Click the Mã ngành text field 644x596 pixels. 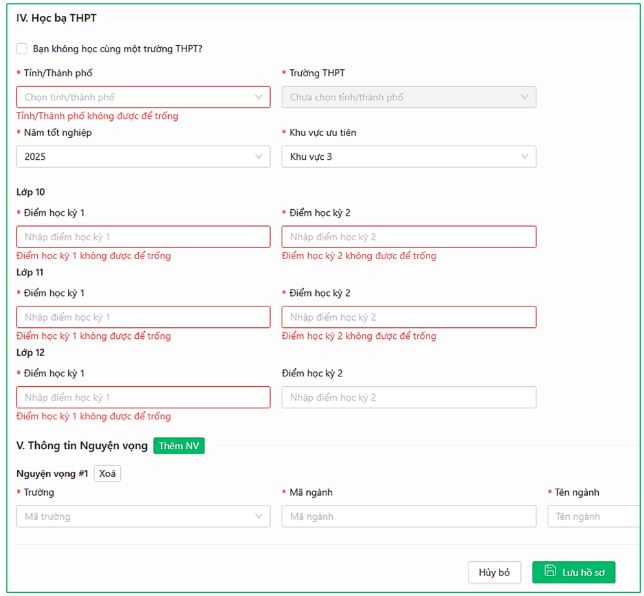[x=408, y=517]
